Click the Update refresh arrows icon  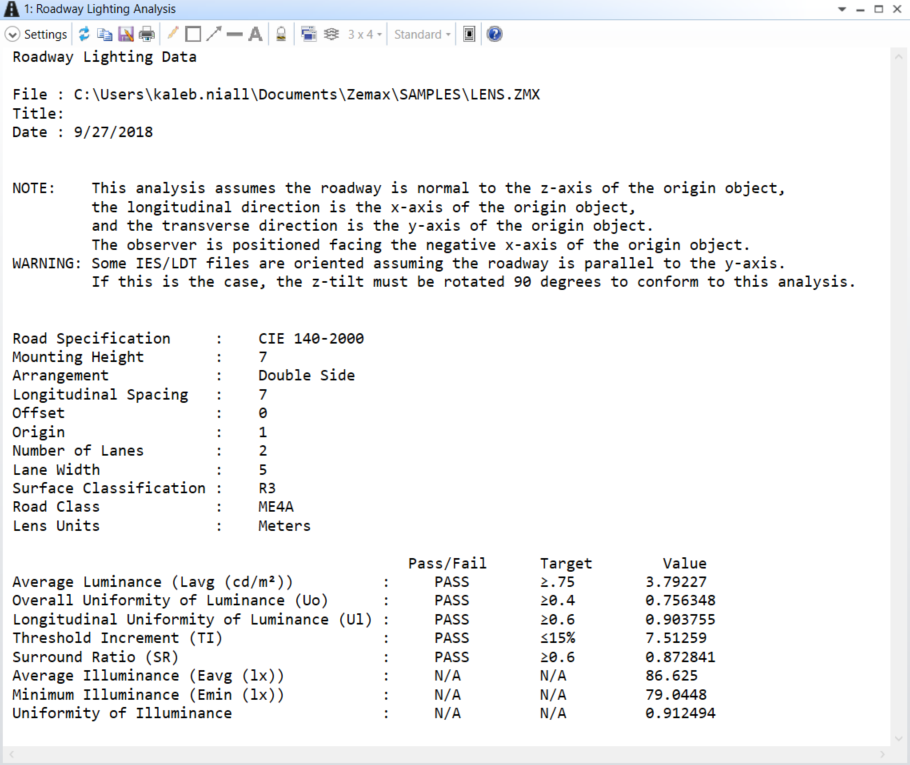[x=84, y=34]
